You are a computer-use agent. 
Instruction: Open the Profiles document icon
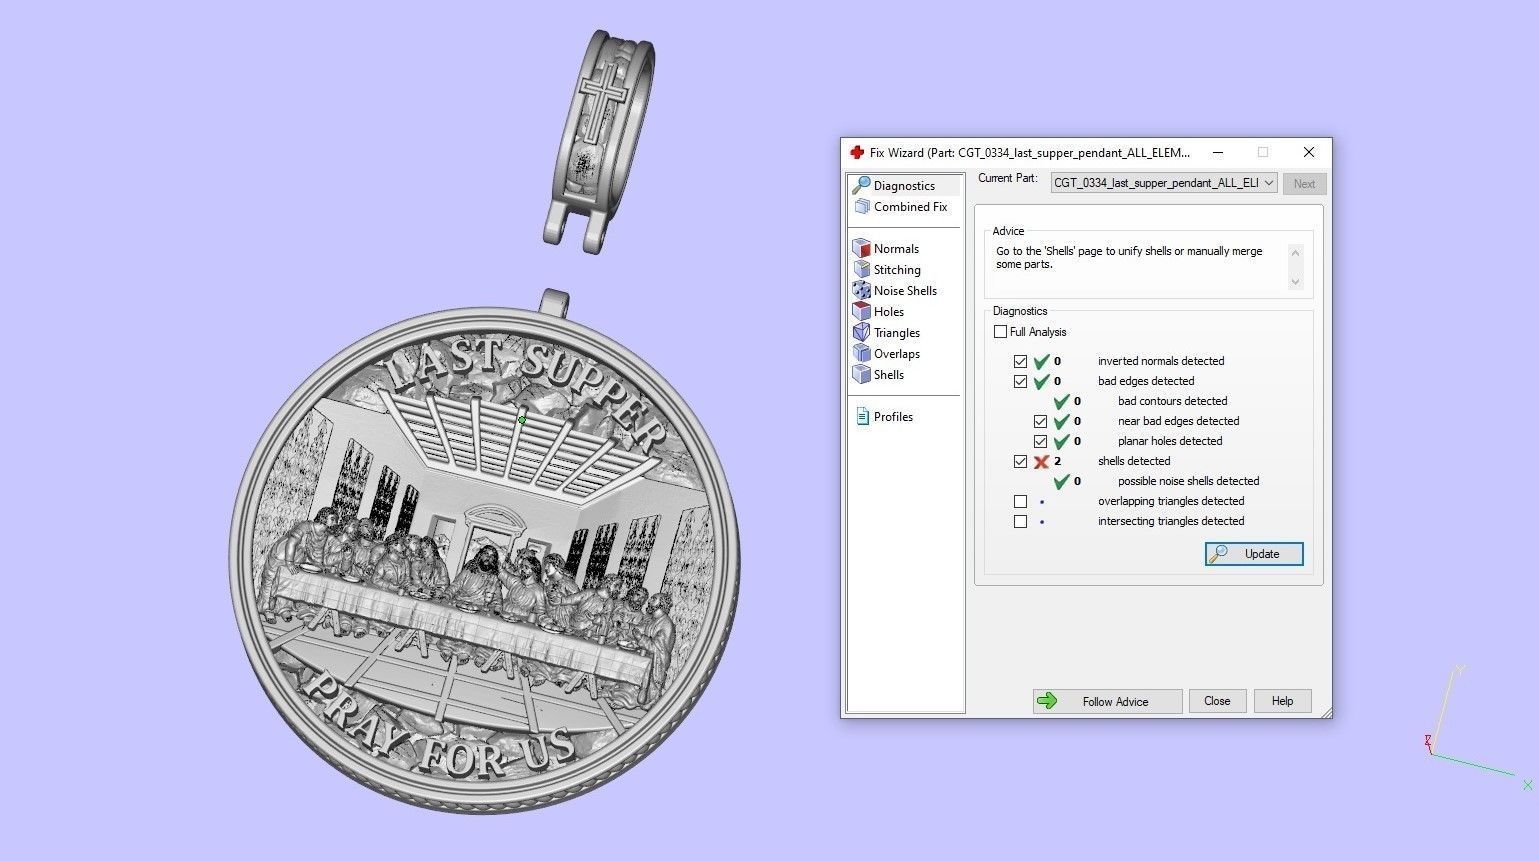pyautogui.click(x=862, y=416)
